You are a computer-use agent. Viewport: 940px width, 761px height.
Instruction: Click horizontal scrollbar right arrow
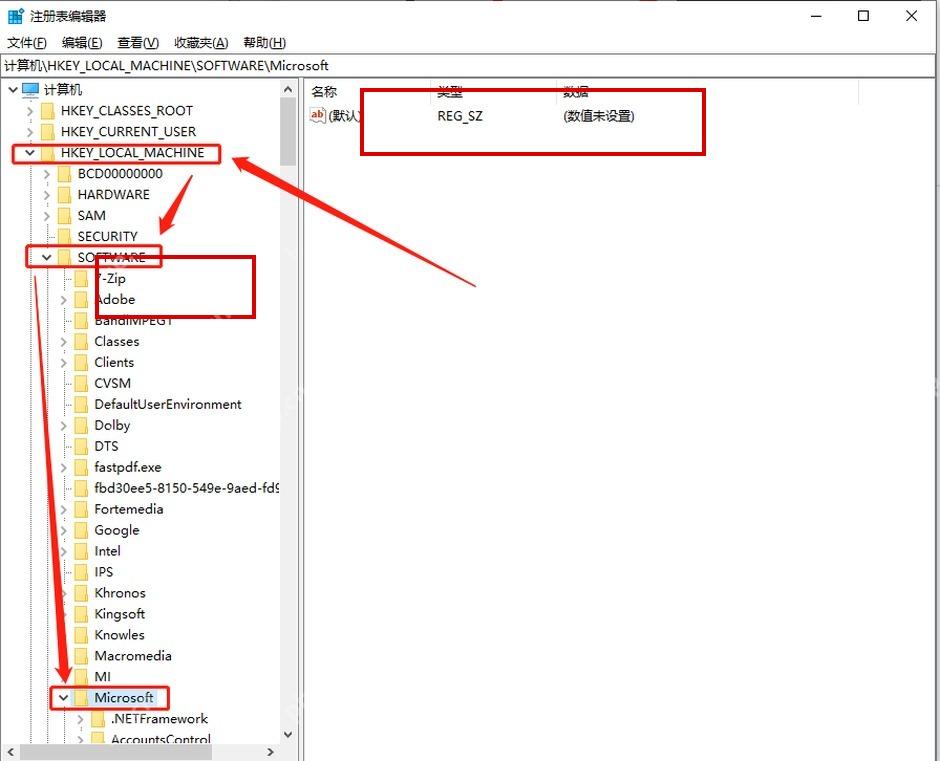tap(270, 751)
